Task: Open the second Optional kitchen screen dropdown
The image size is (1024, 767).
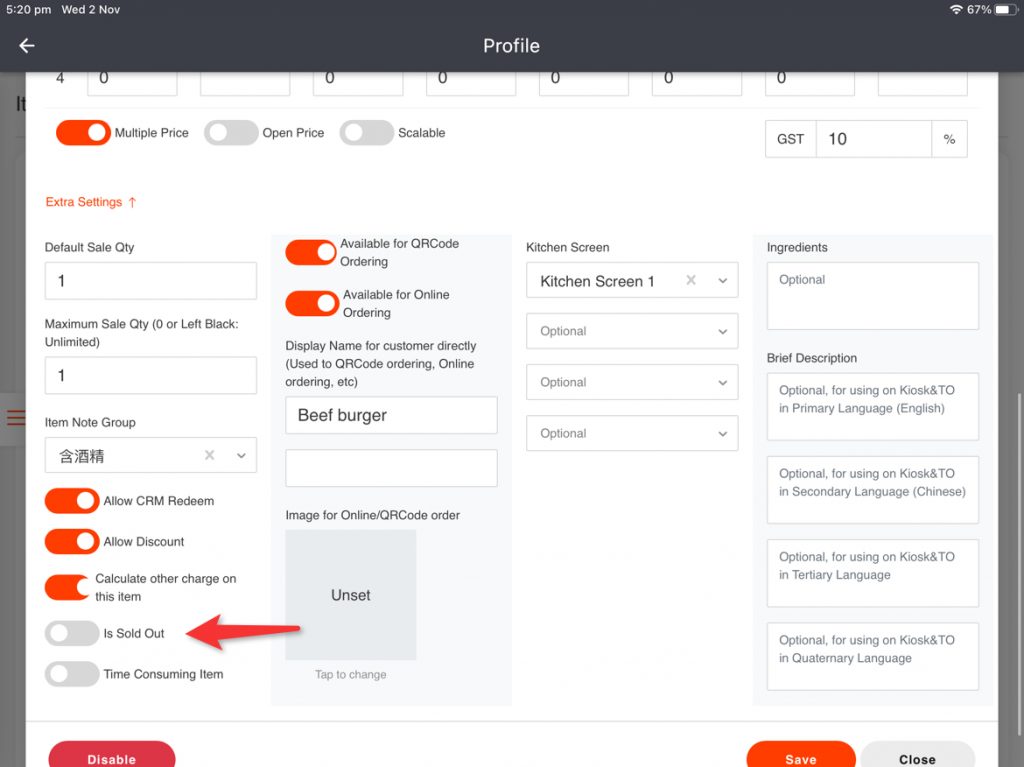Action: pyautogui.click(x=632, y=382)
